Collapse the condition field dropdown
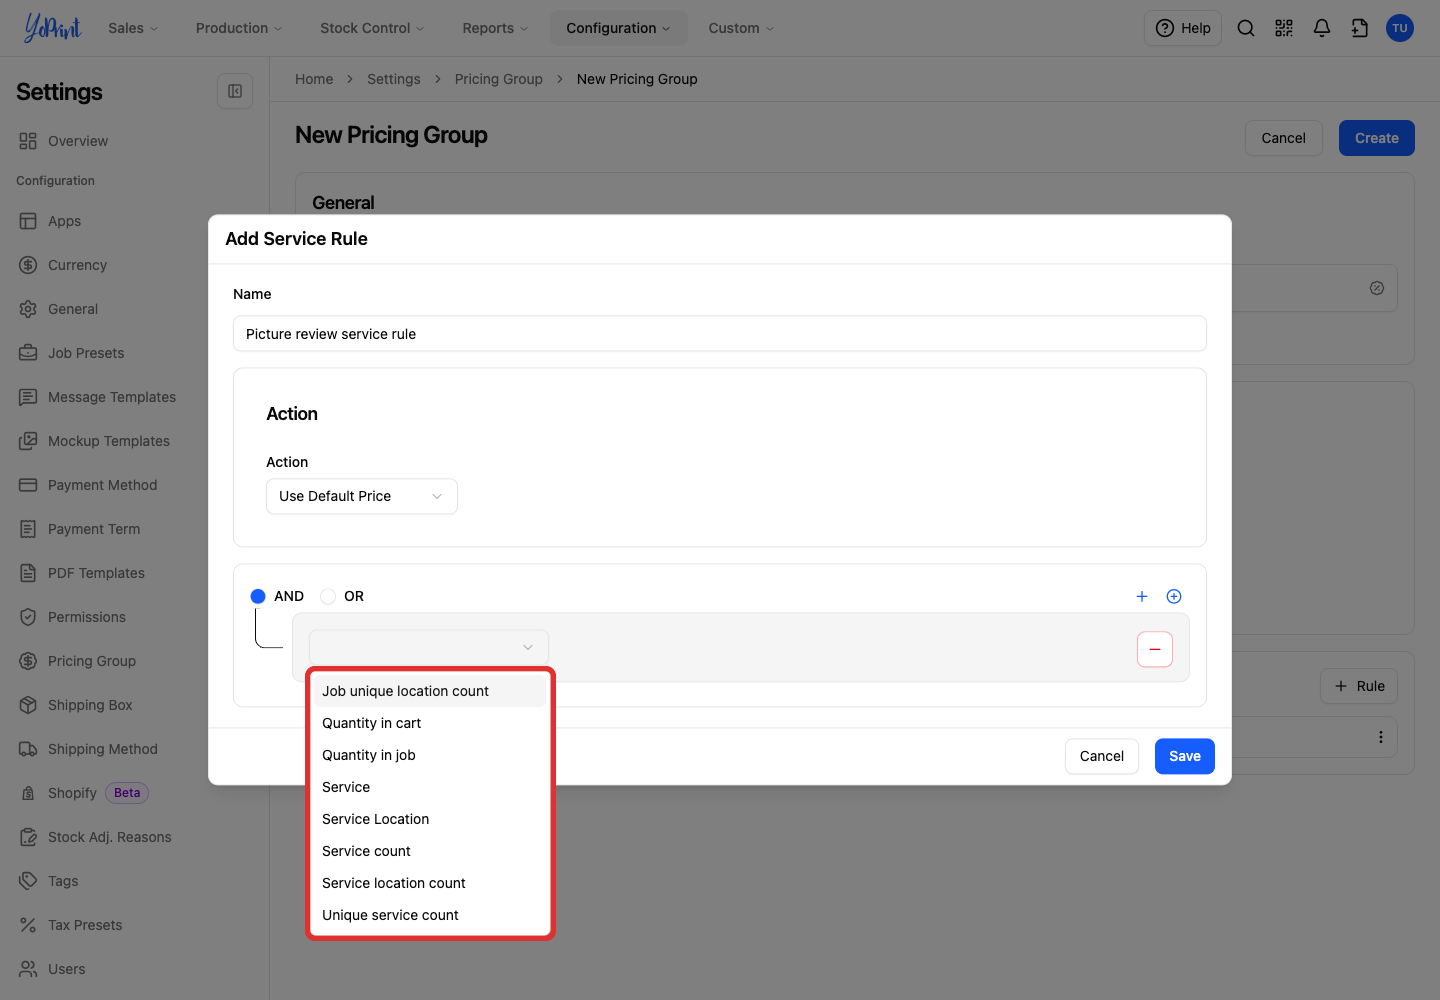Viewport: 1440px width, 1000px height. (x=429, y=647)
